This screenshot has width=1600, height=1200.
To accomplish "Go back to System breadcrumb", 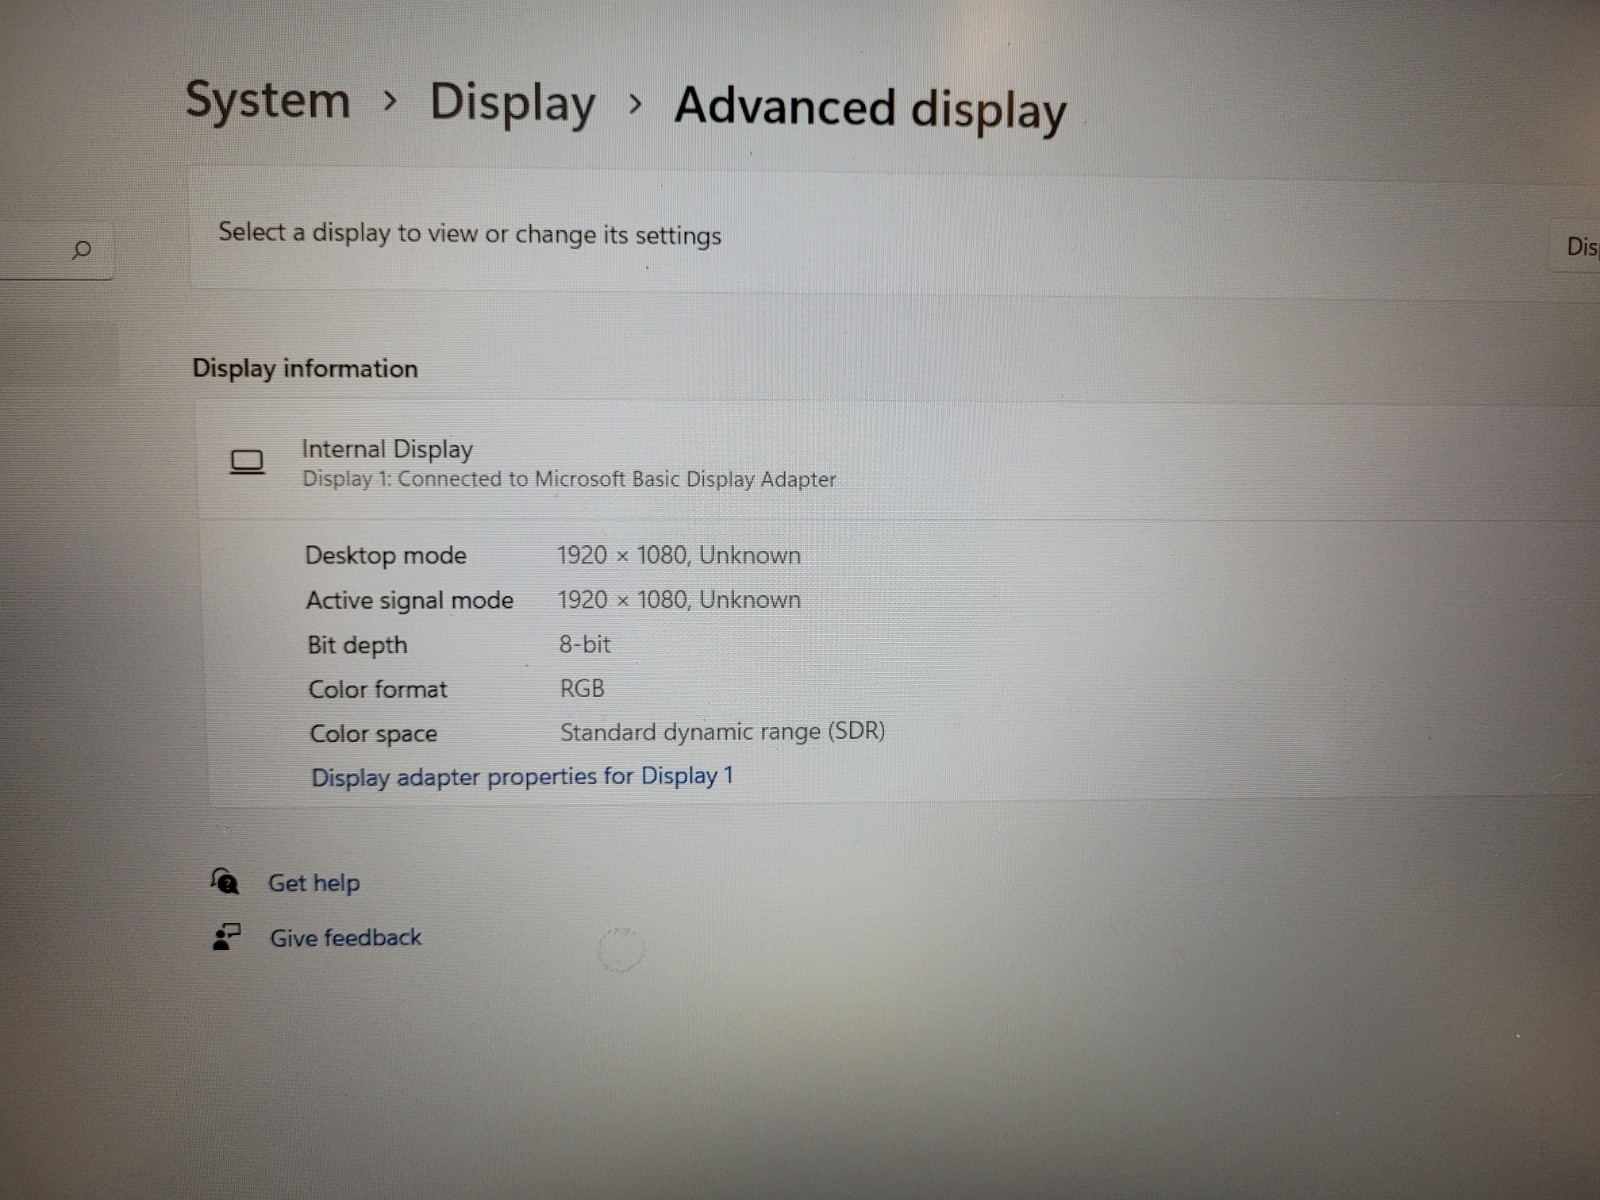I will click(x=268, y=101).
